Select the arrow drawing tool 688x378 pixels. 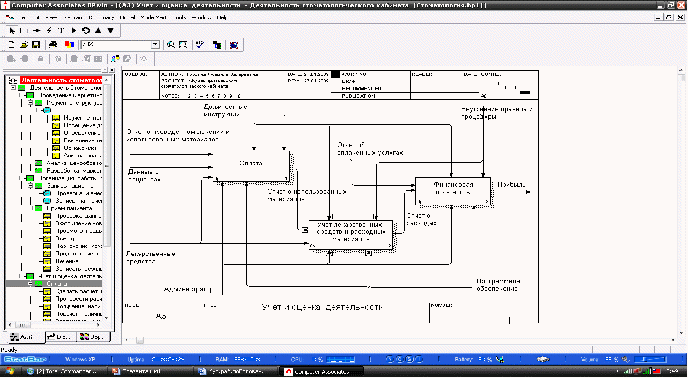point(37,31)
